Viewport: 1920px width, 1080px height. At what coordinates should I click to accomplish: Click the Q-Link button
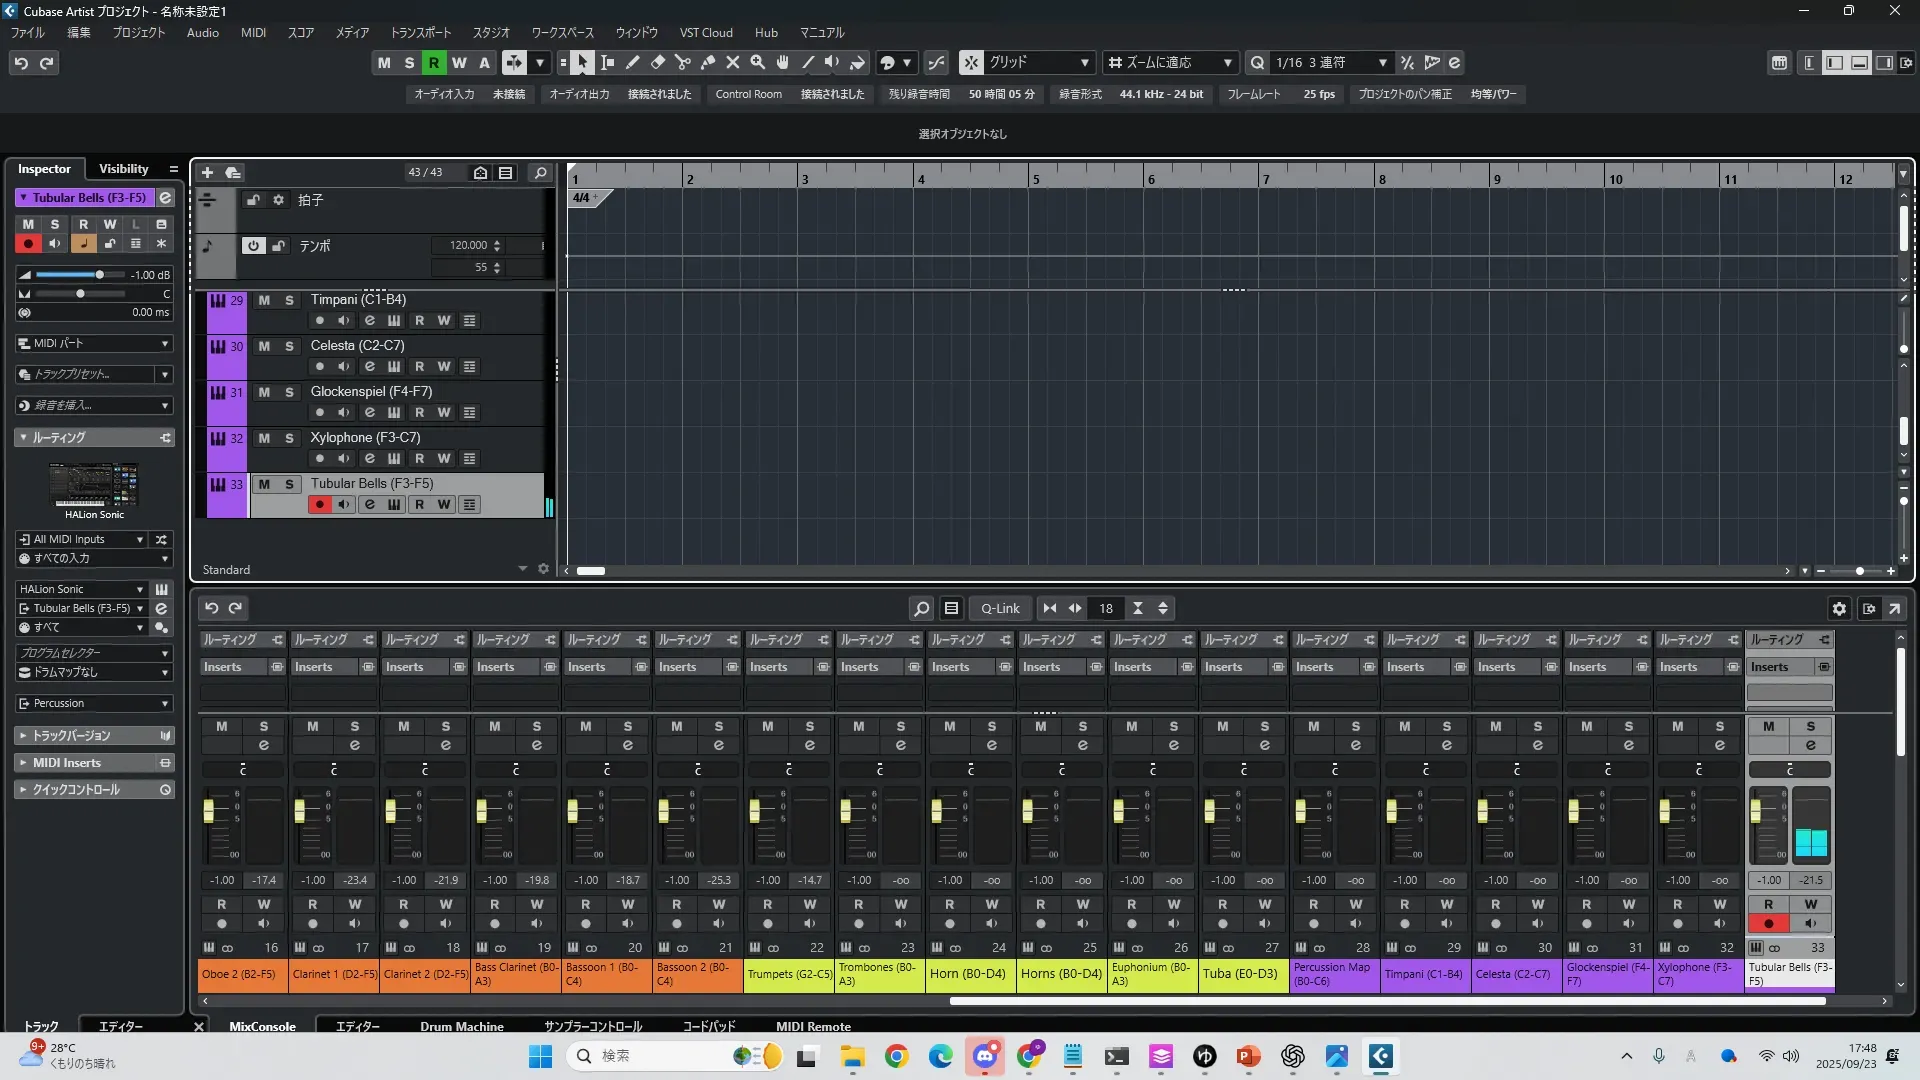point(999,608)
